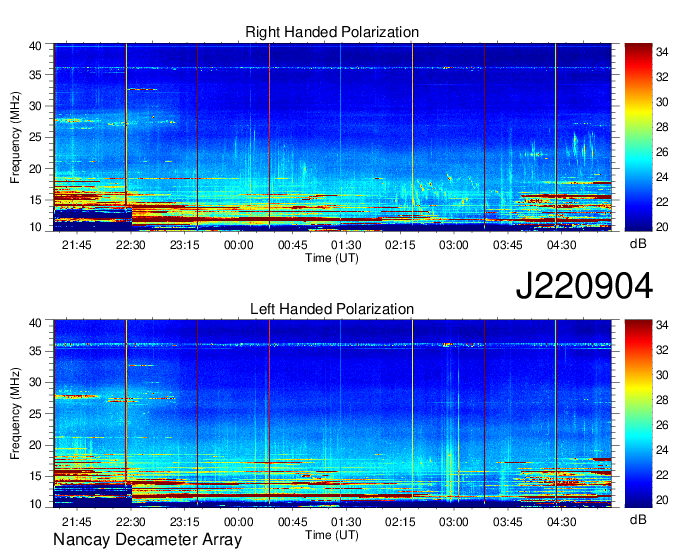Click the 23:15 time tick under Left Handed plot
This screenshot has width=680, height=552.
[184, 522]
